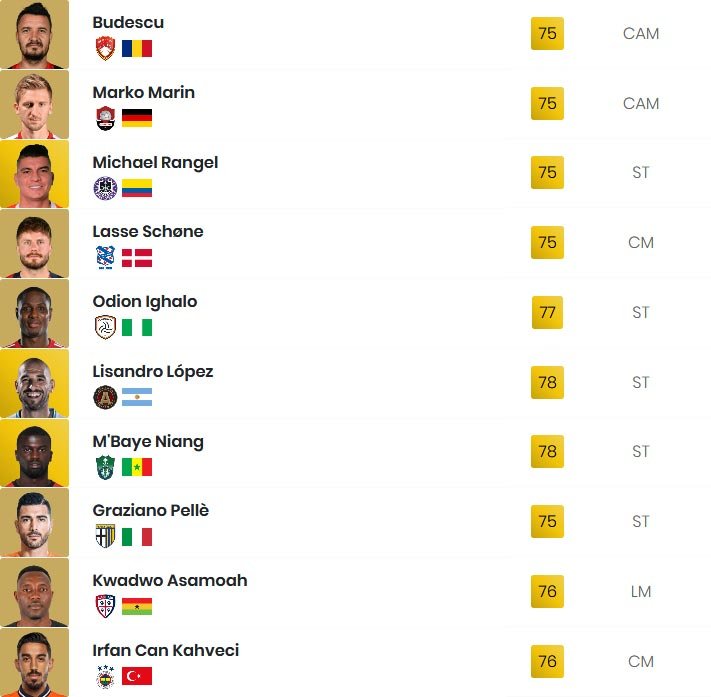Click Lisandro López's Atlanta United crest
This screenshot has height=697, width=711.
105,397
